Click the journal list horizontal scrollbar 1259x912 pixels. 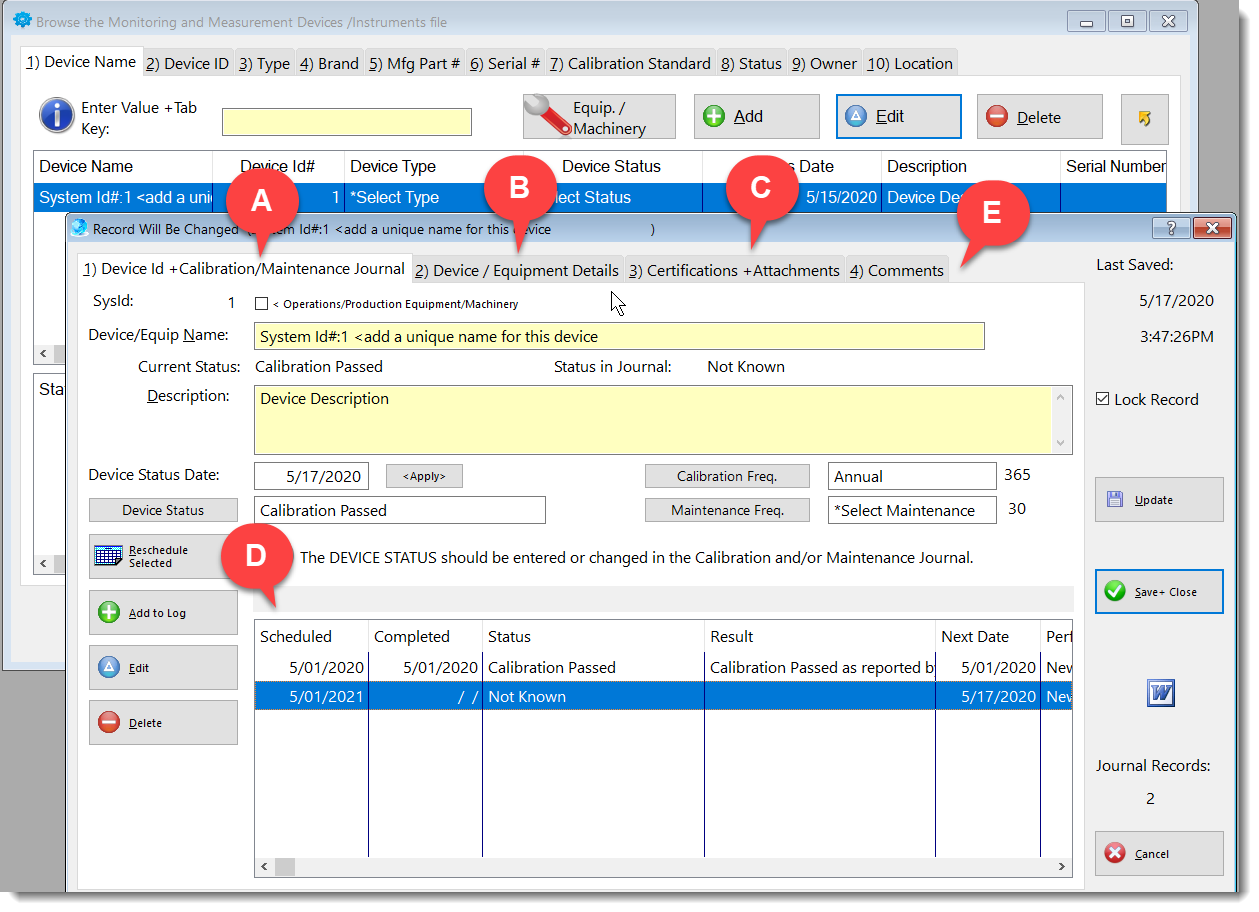(662, 866)
